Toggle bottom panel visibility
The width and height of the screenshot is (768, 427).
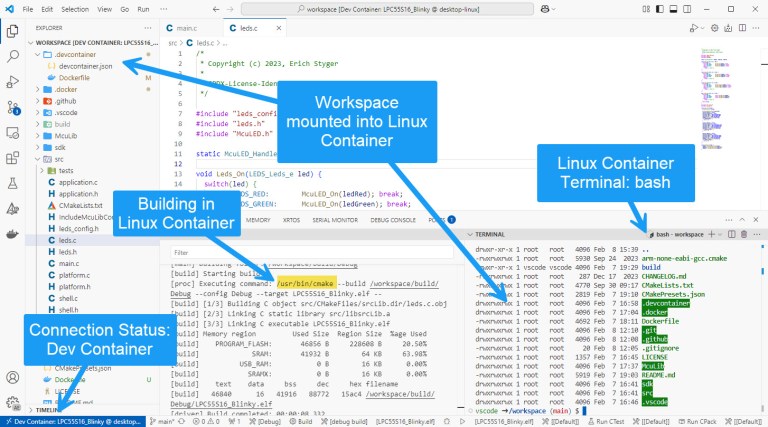673,9
